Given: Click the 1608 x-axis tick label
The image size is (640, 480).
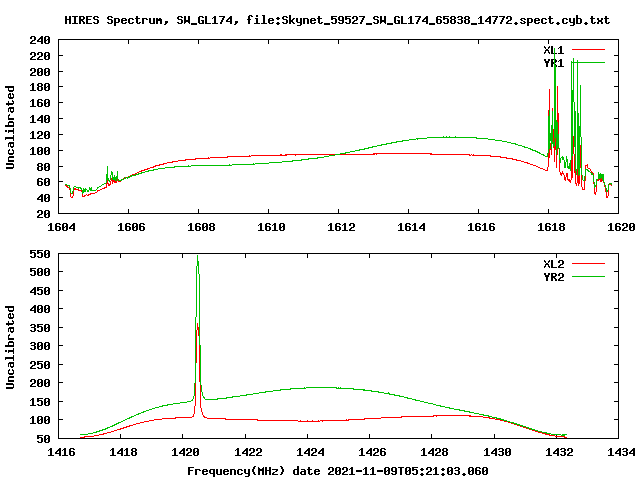Looking at the screenshot, I should (x=201, y=227).
